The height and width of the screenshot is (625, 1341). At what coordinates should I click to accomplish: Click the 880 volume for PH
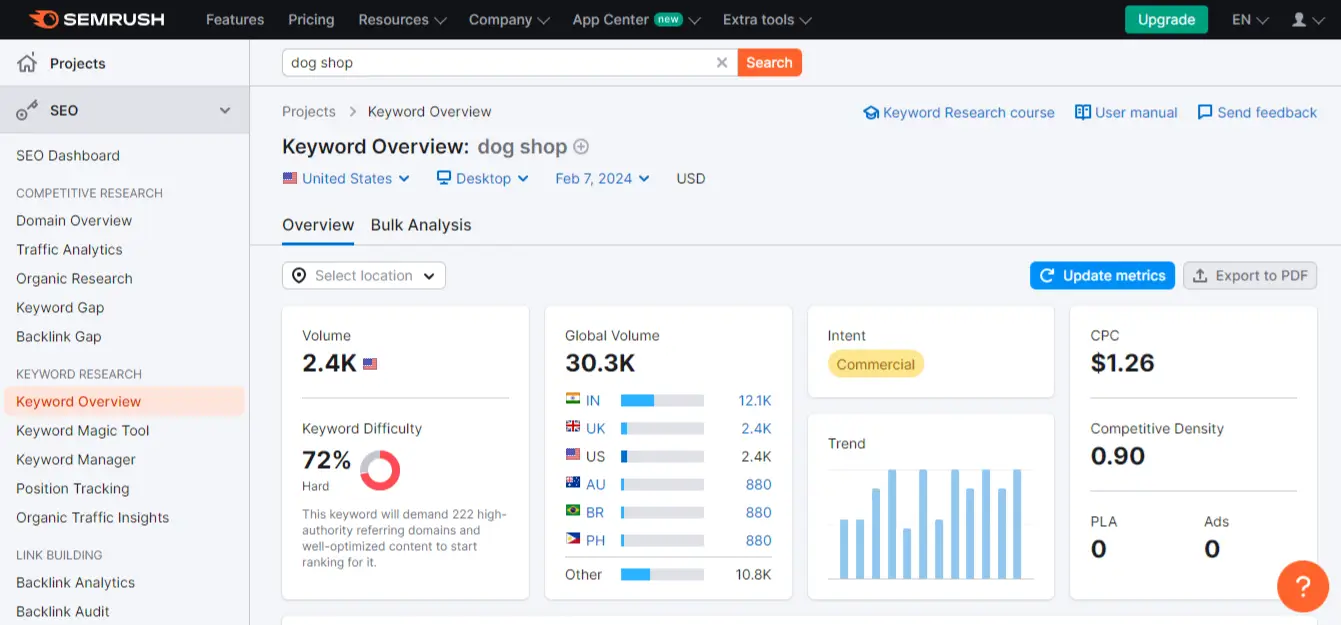[759, 540]
